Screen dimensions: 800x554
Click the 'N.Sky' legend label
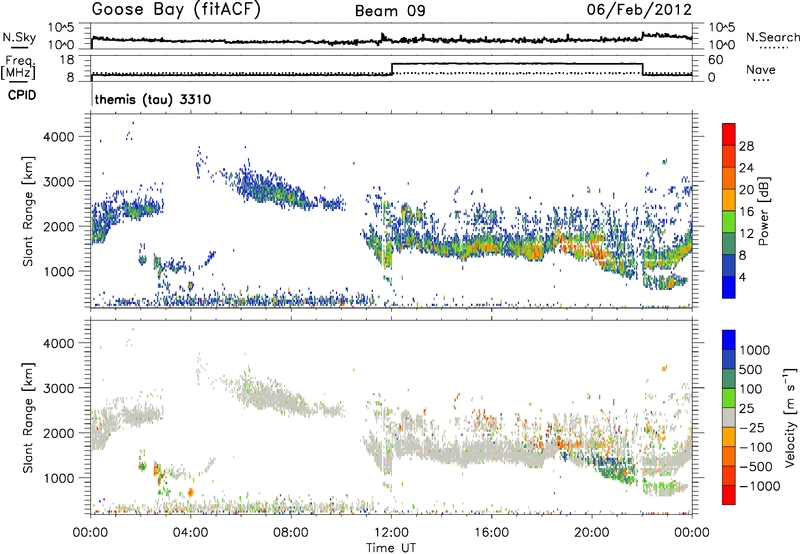pyautogui.click(x=19, y=37)
